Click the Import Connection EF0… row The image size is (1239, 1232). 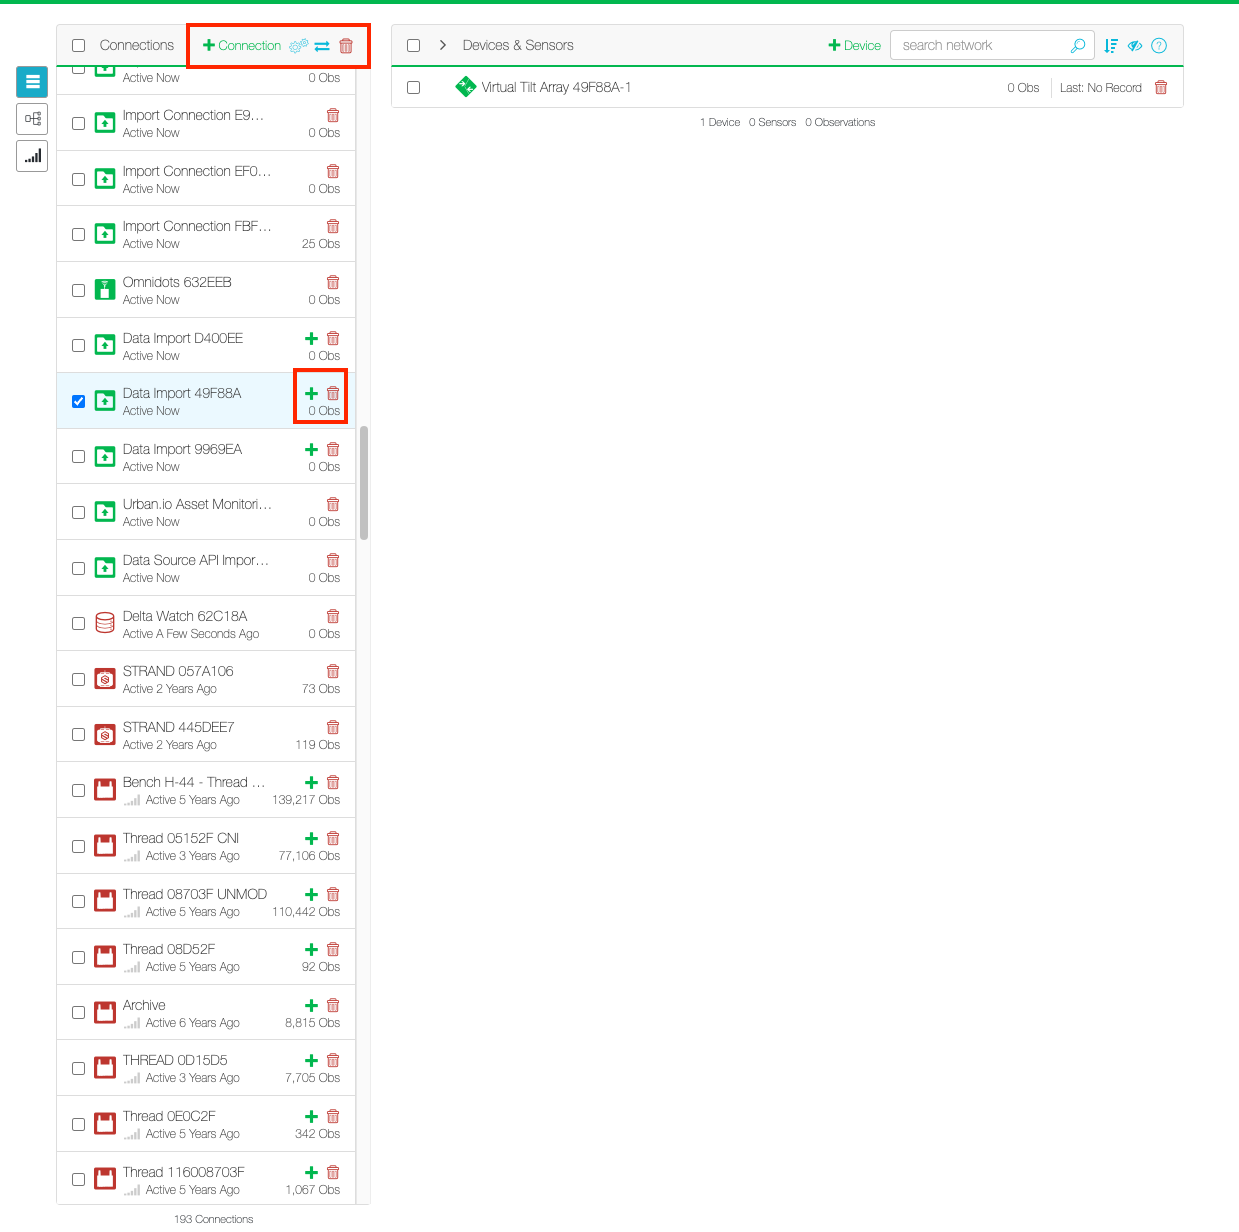(206, 179)
